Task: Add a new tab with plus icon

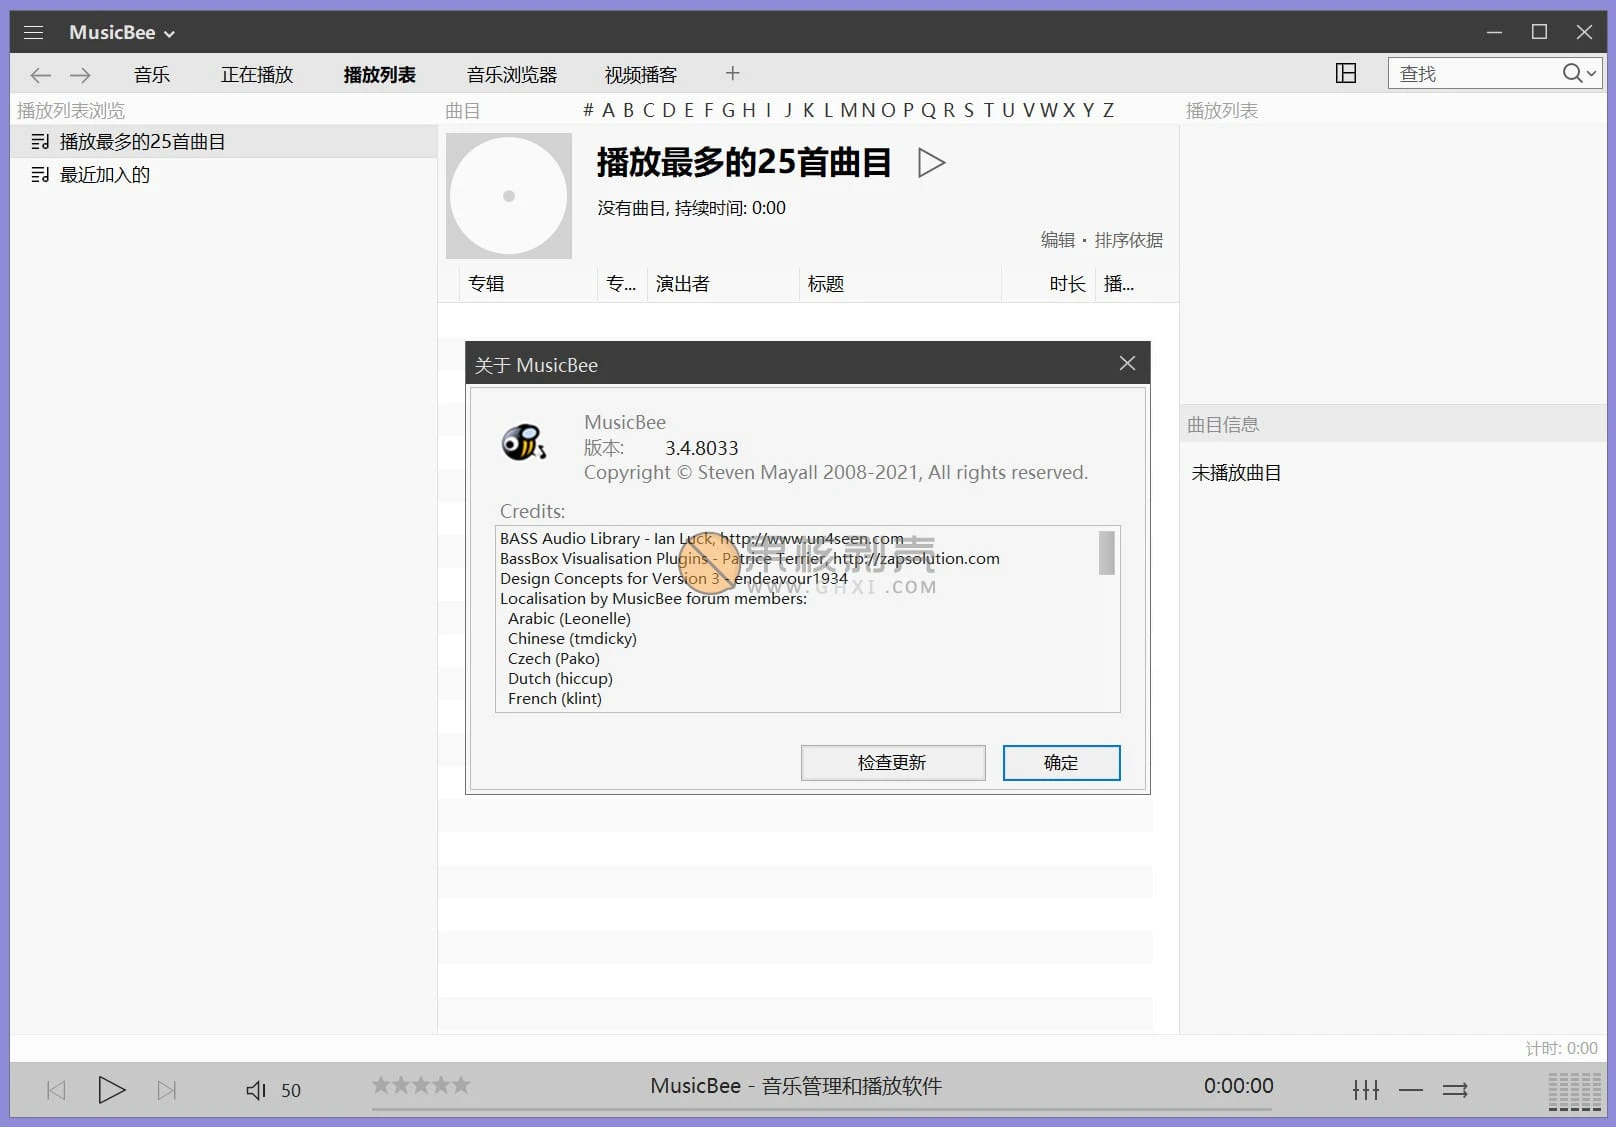Action: (733, 73)
